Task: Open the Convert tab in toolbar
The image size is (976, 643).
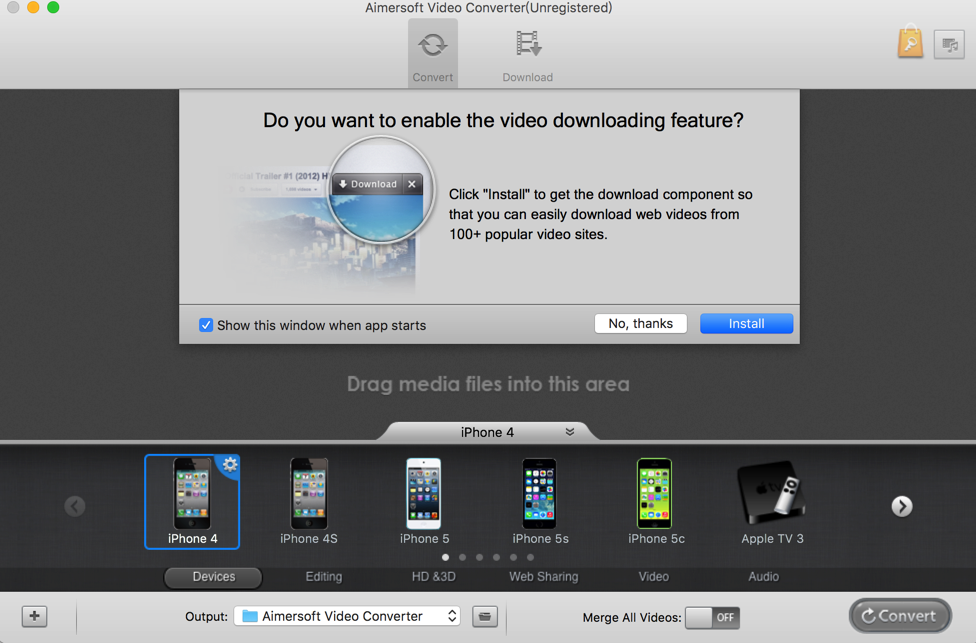Action: (x=433, y=53)
